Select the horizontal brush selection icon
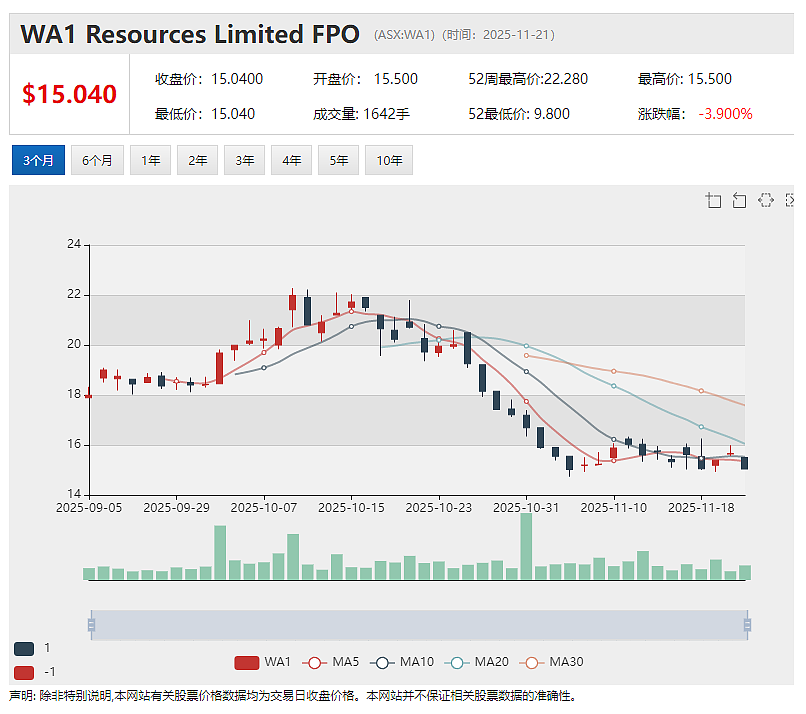The image size is (806, 714). (765, 200)
